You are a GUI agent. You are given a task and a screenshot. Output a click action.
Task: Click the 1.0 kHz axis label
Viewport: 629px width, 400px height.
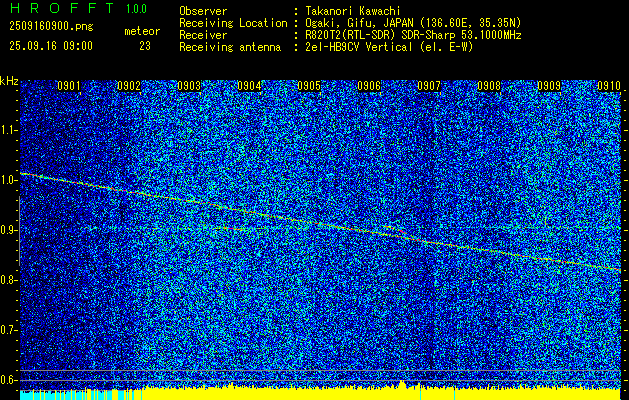8,180
